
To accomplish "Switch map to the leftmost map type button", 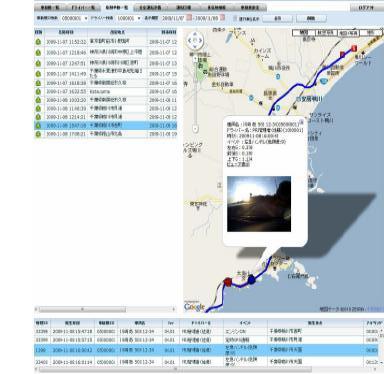I will 303,33.
